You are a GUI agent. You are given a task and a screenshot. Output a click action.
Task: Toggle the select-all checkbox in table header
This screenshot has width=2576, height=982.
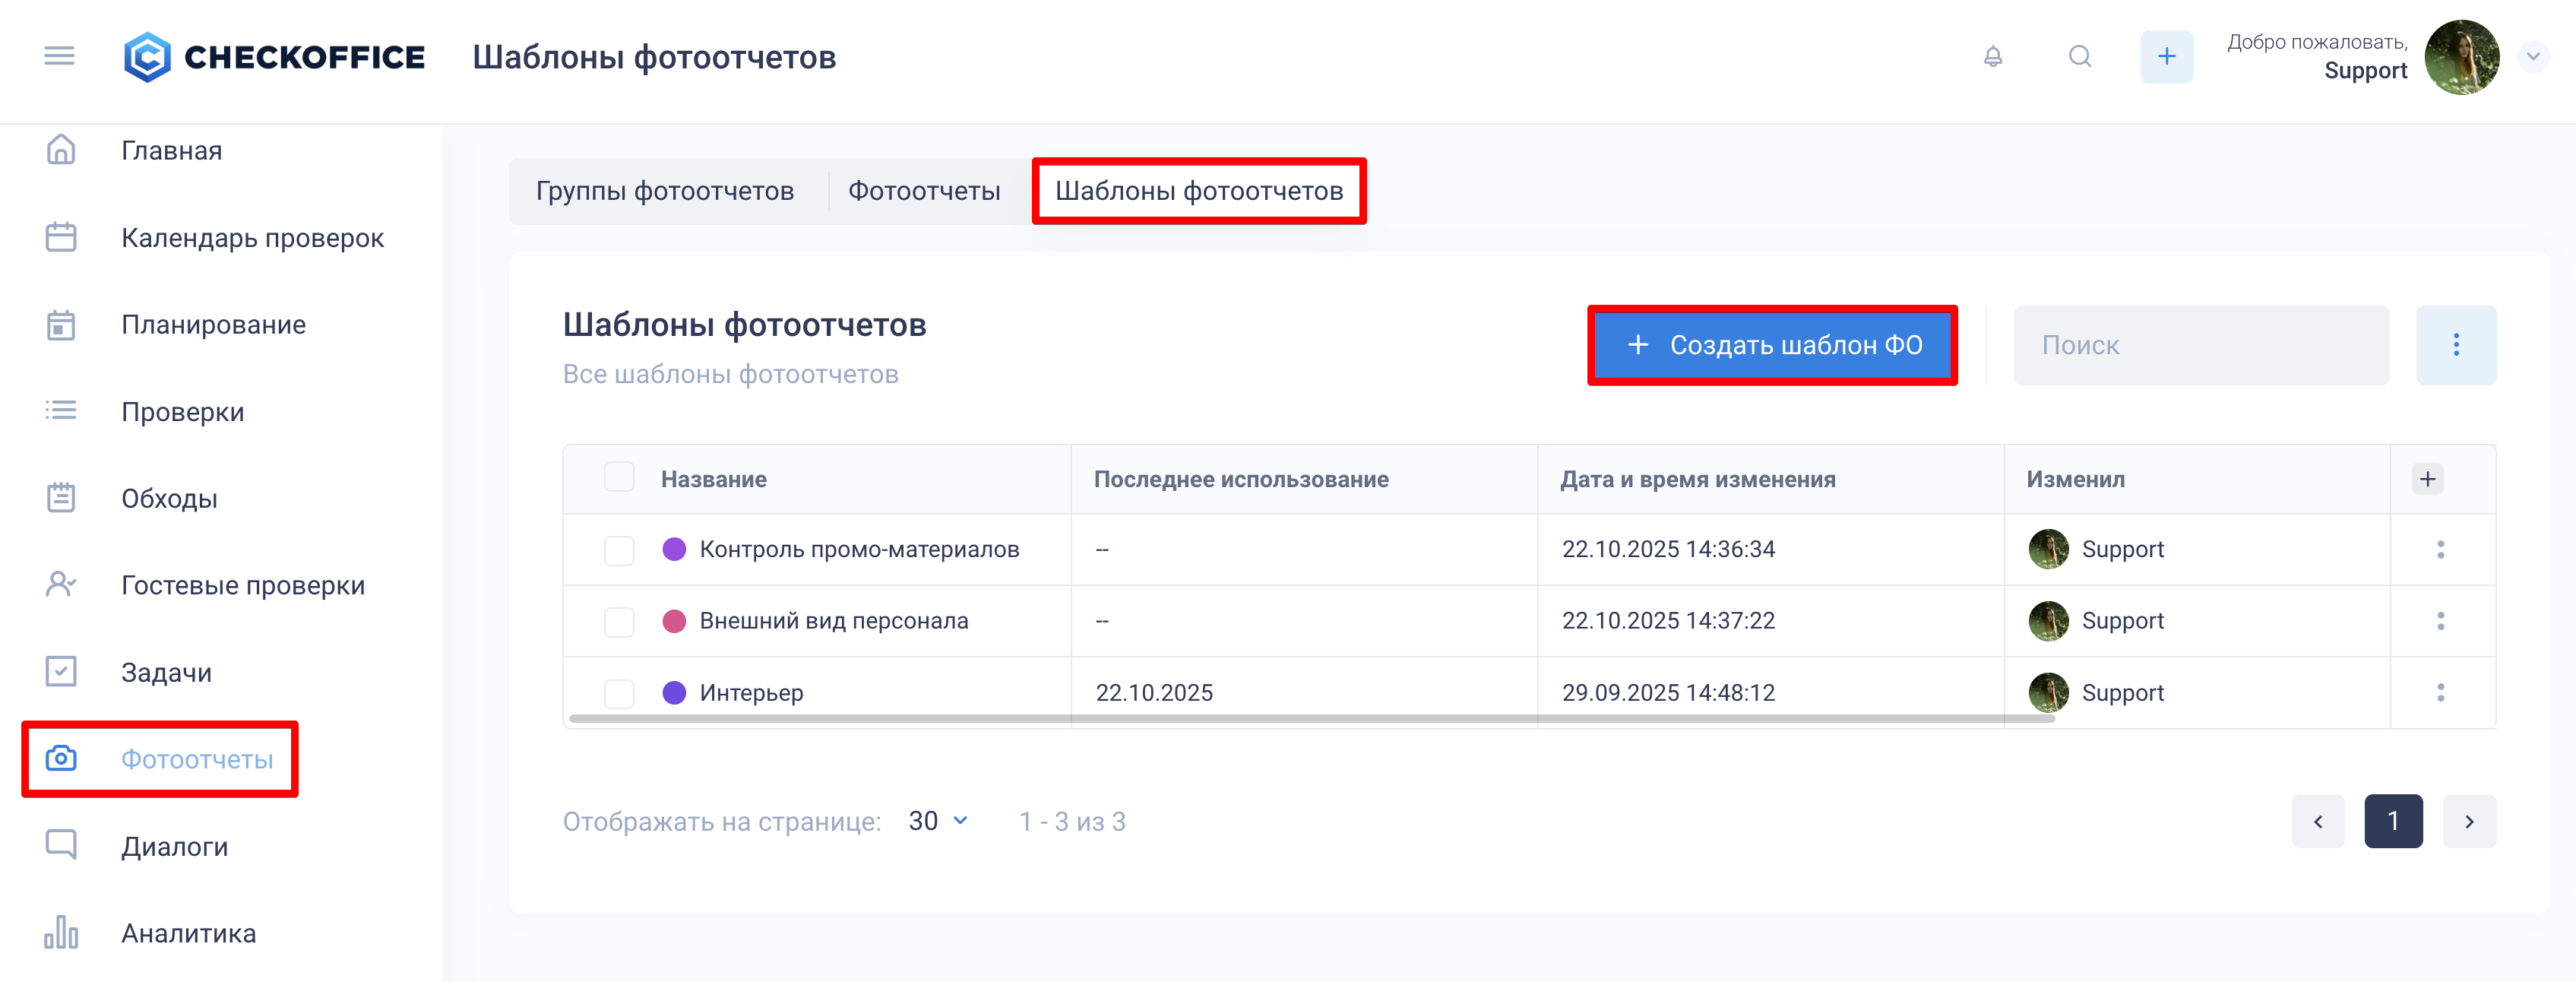(619, 478)
